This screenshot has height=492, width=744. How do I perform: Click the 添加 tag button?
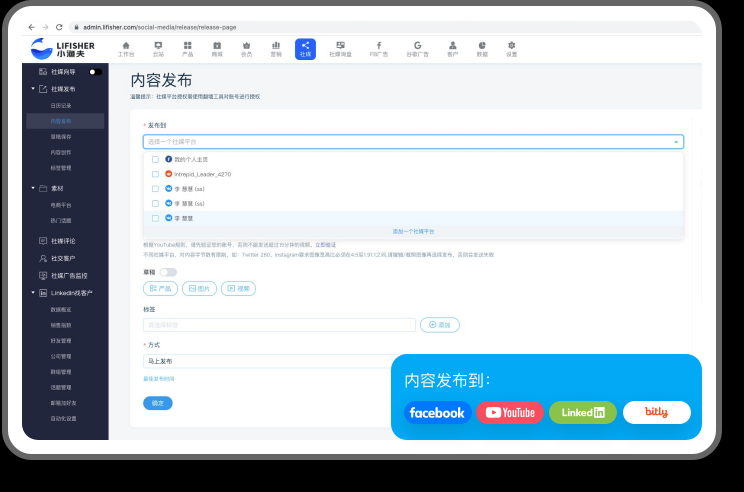[440, 325]
